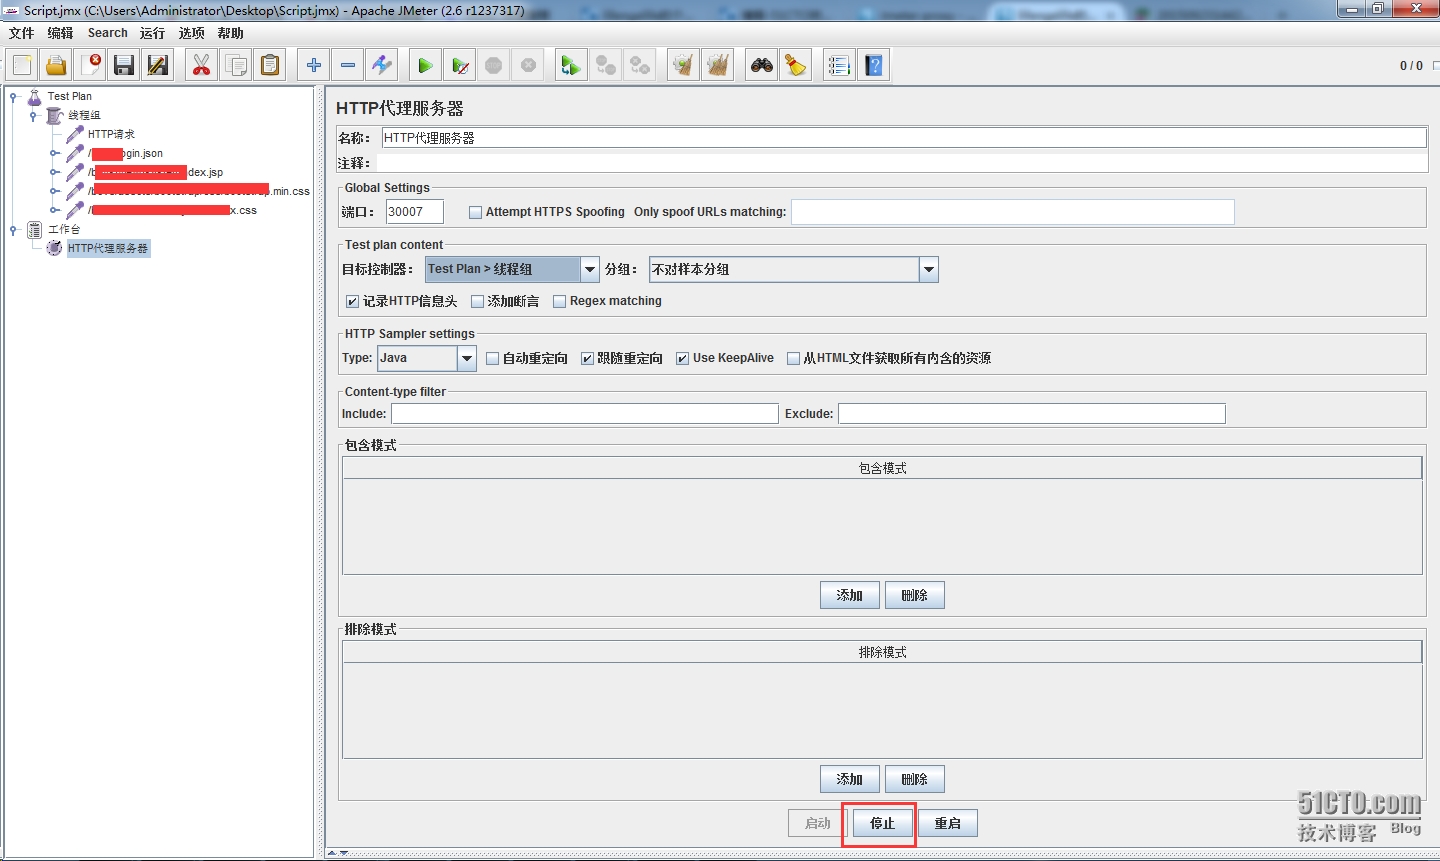The height and width of the screenshot is (861, 1440).
Task: Open Help with question mark icon
Action: (x=874, y=66)
